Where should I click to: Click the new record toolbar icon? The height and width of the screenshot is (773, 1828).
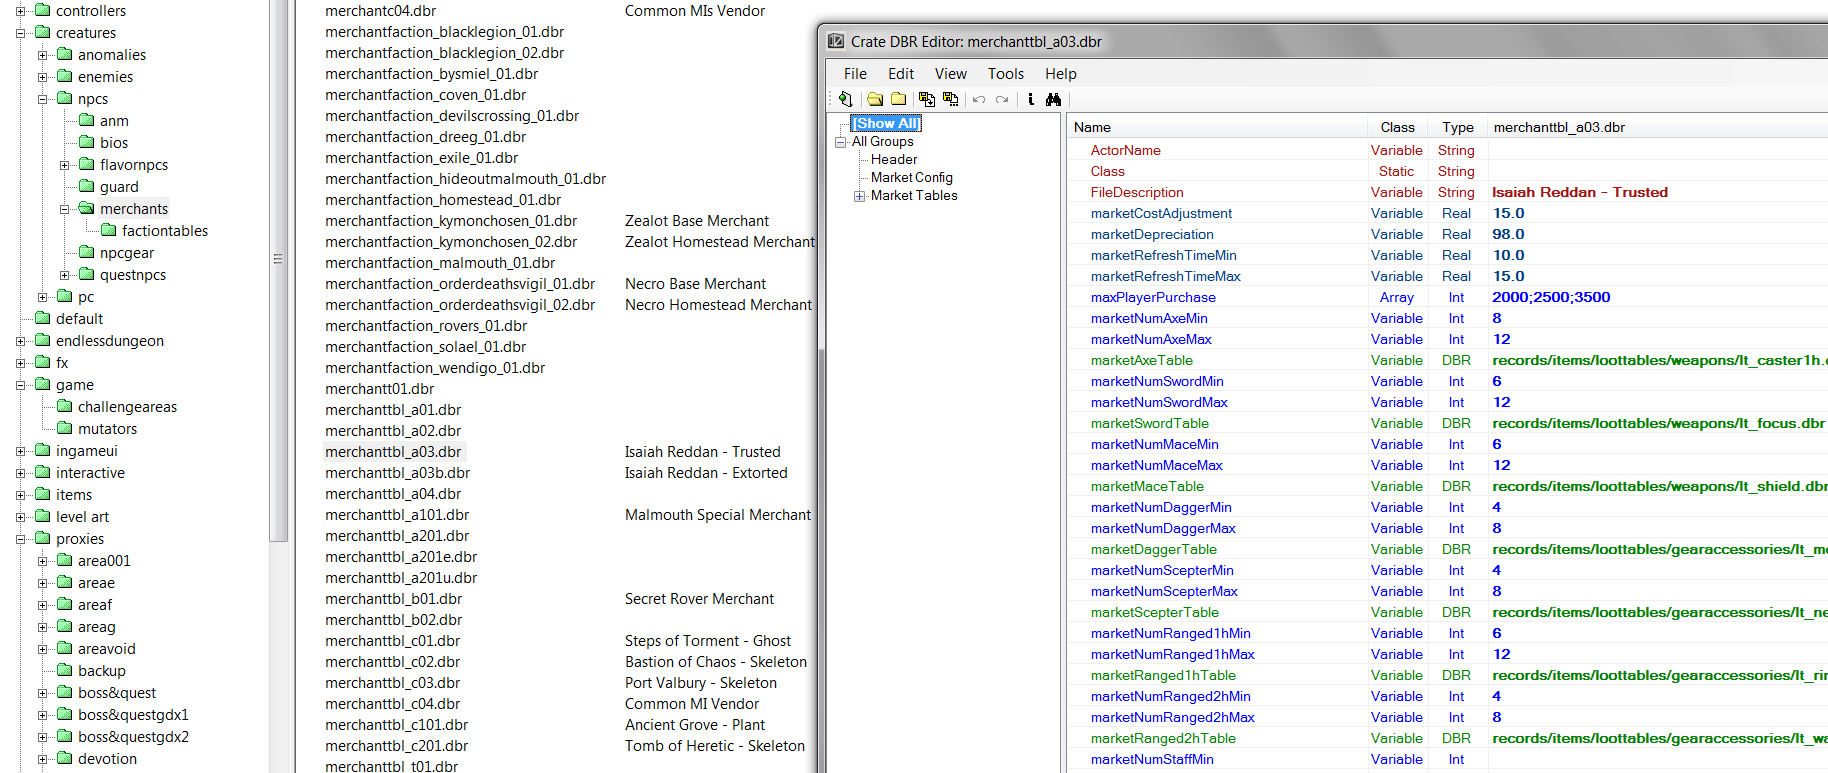pyautogui.click(x=845, y=99)
